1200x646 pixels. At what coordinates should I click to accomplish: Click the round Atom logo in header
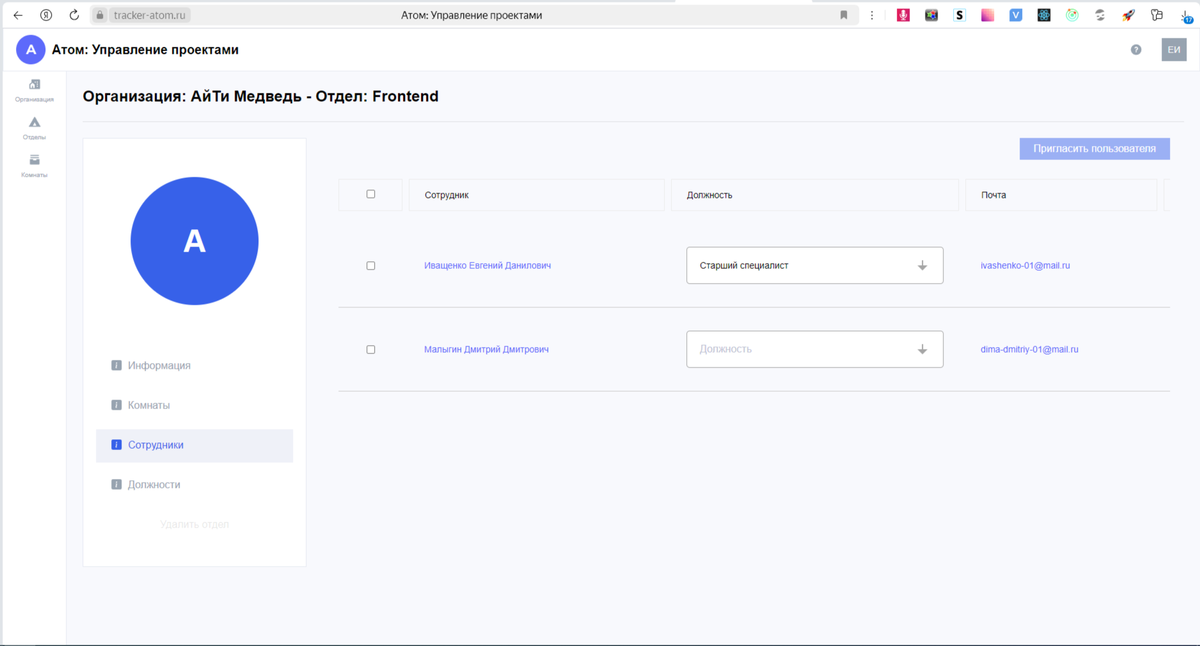point(31,49)
